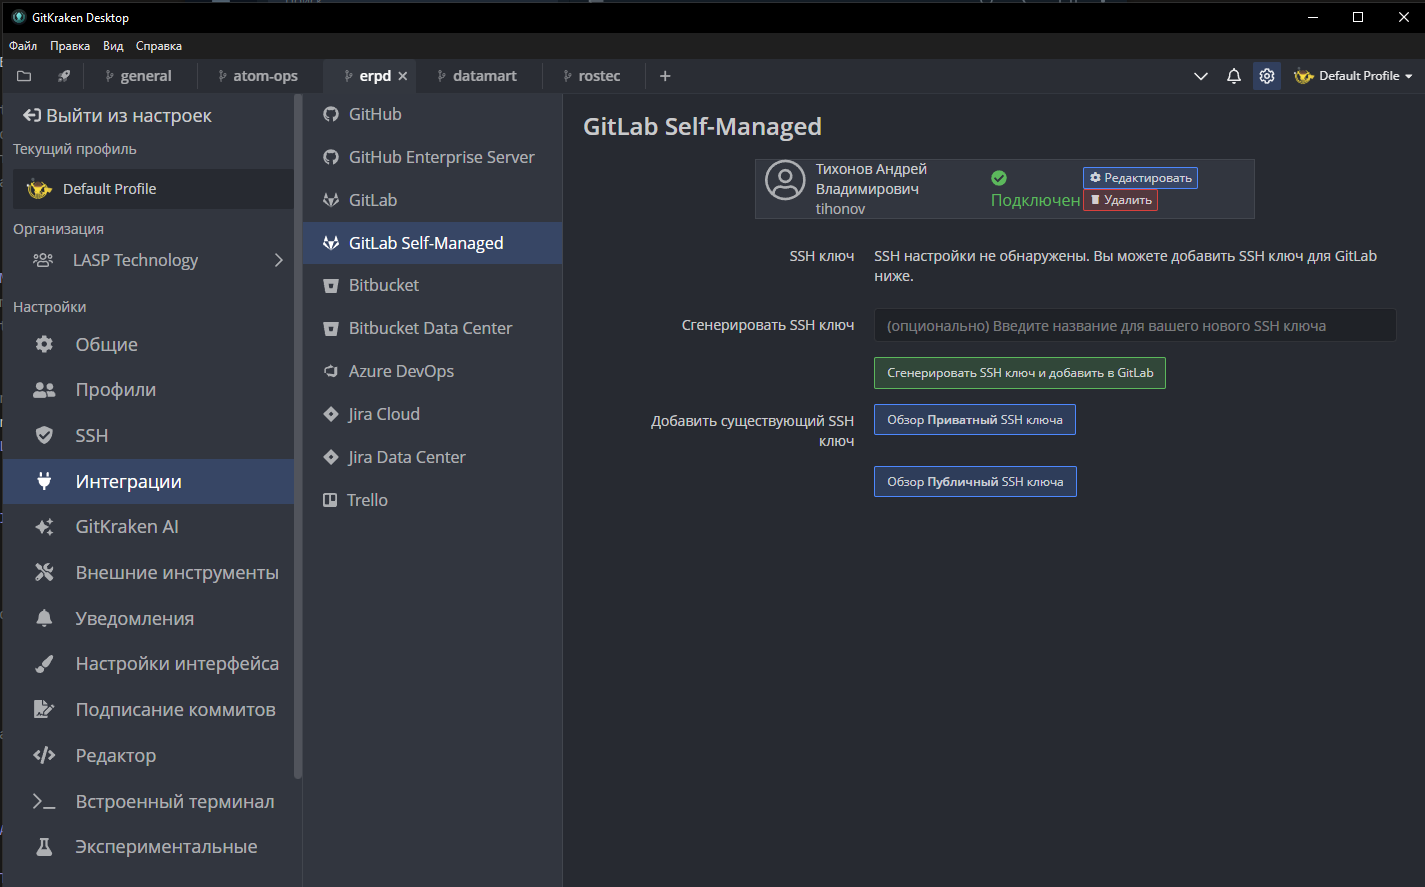Click the code brackets icon beside Редактор

tap(44, 755)
